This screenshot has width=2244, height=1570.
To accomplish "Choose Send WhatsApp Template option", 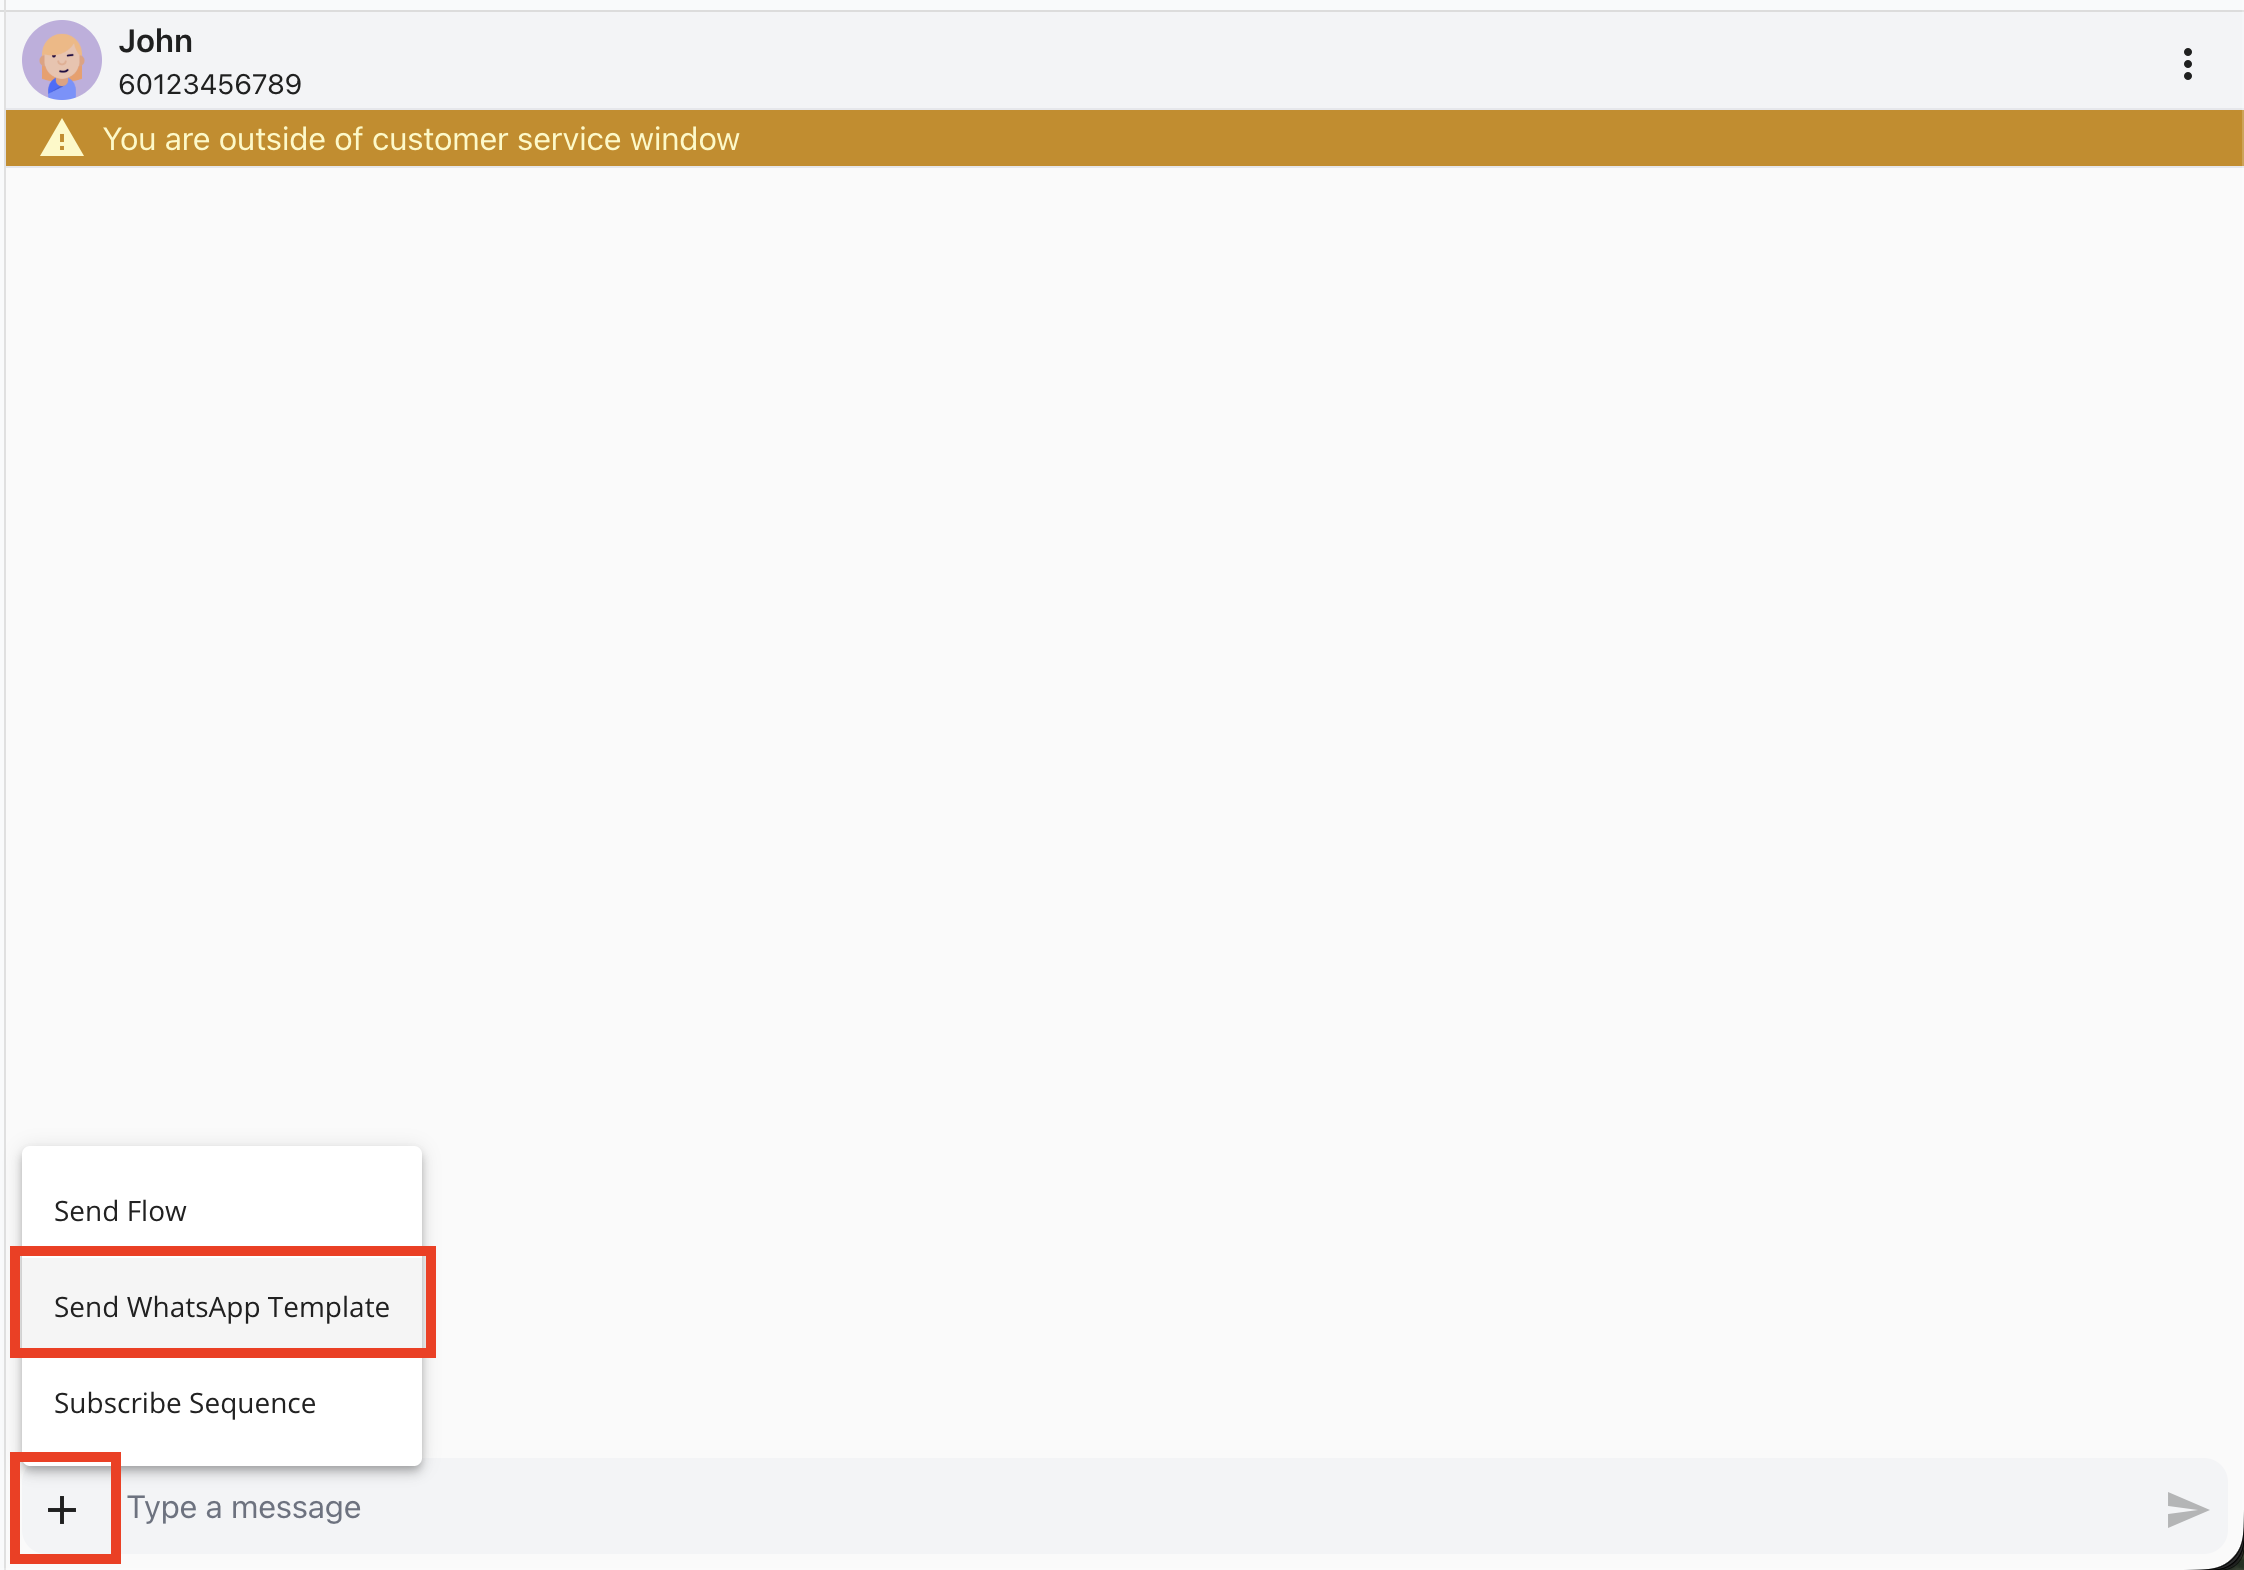I will pyautogui.click(x=222, y=1307).
